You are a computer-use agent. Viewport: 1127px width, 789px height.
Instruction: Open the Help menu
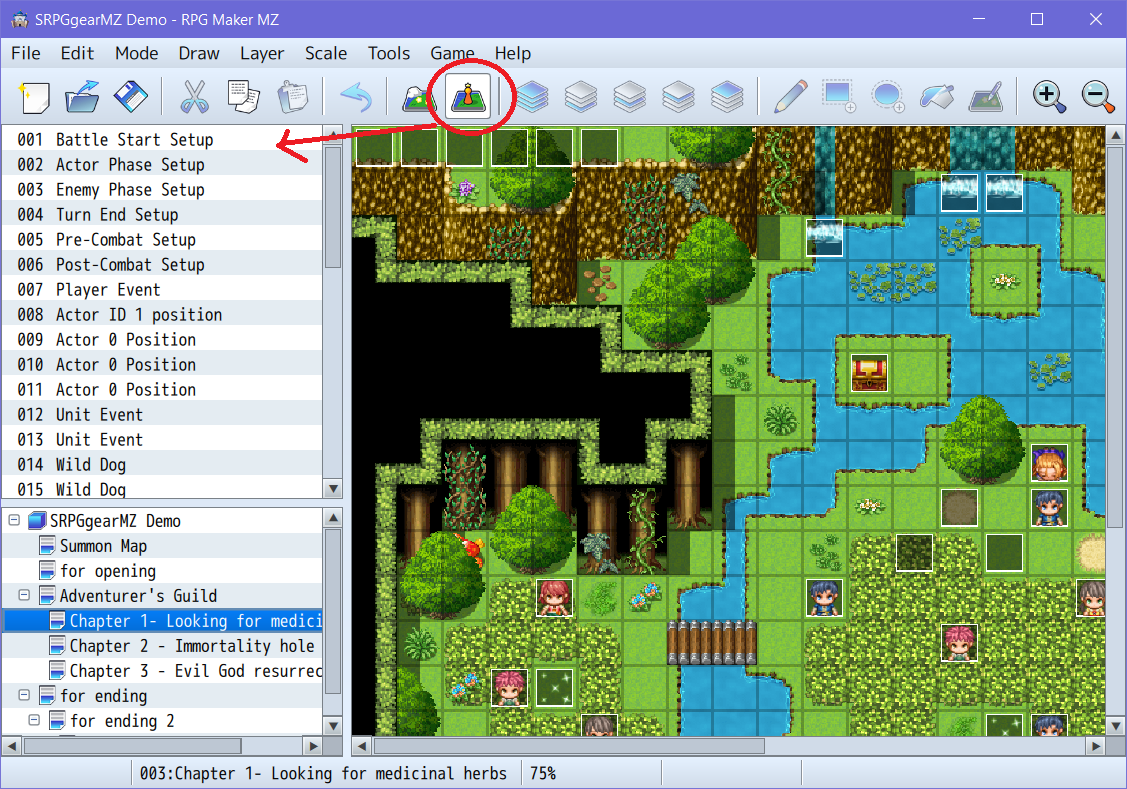(x=512, y=53)
